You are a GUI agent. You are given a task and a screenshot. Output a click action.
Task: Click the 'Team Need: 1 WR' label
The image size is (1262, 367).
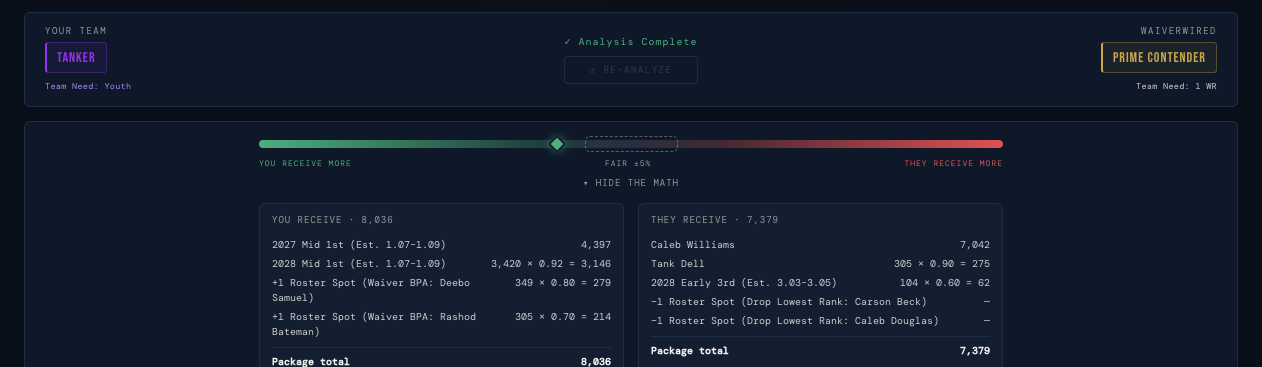click(x=1176, y=86)
